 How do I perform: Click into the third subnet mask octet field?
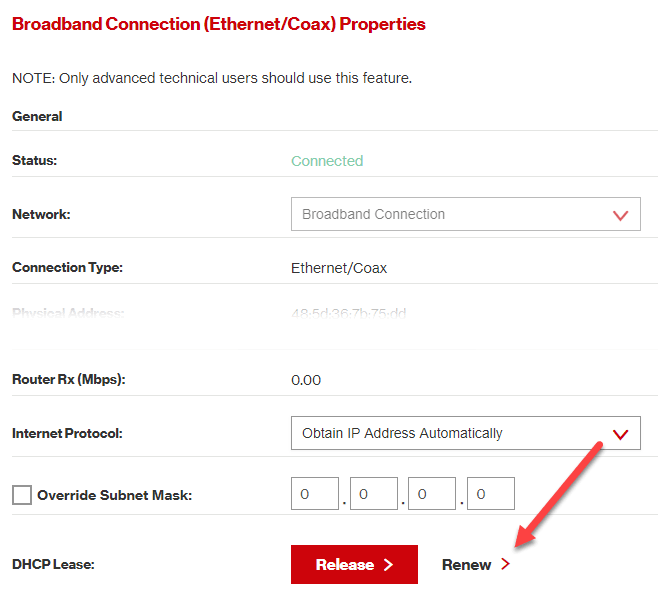[432, 494]
